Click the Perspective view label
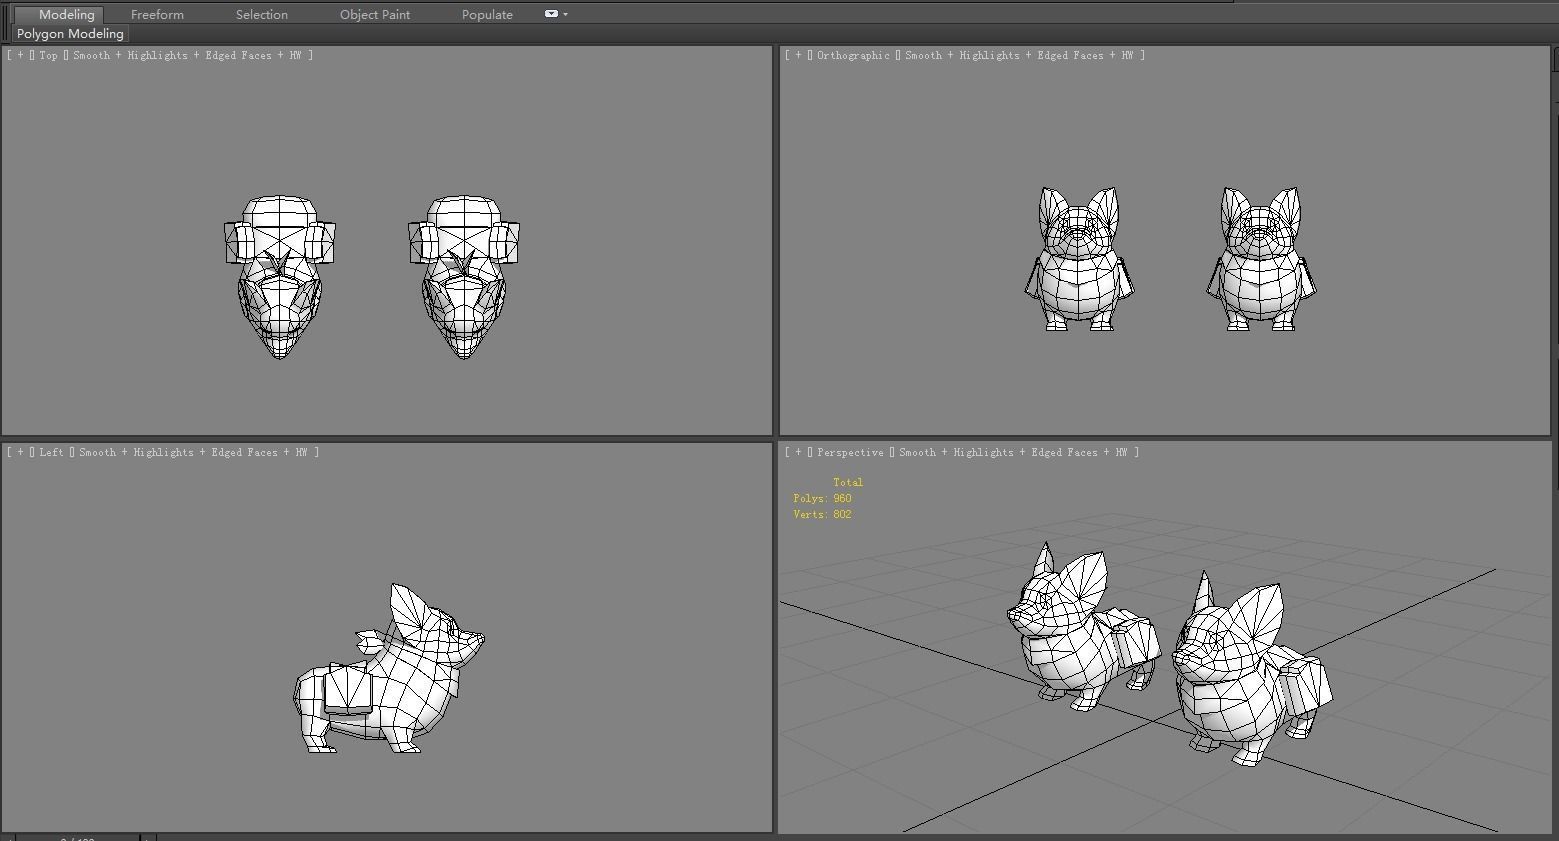 (x=850, y=452)
